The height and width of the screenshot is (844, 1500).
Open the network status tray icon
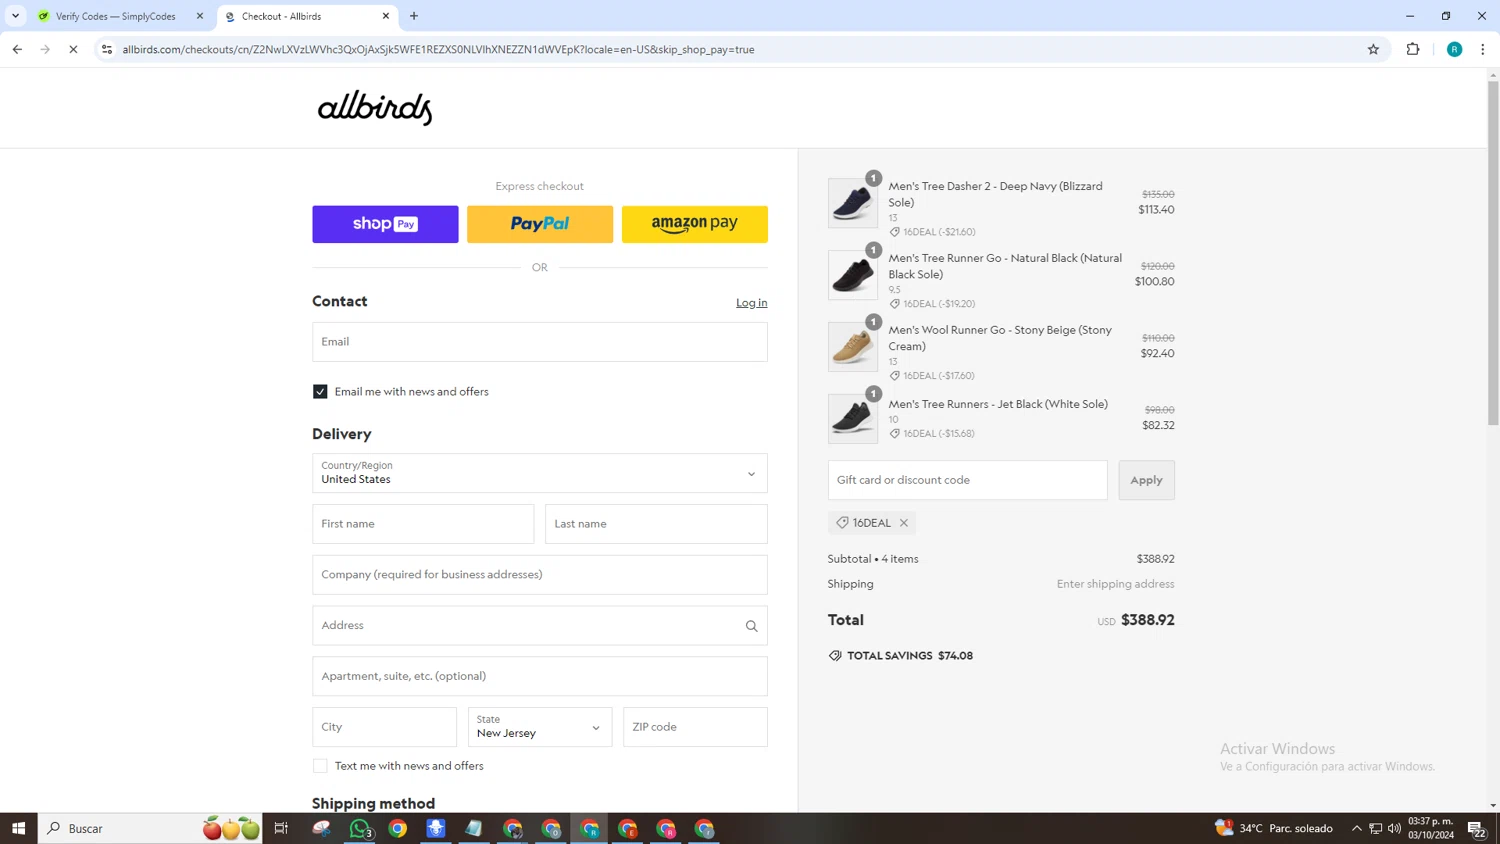1376,828
